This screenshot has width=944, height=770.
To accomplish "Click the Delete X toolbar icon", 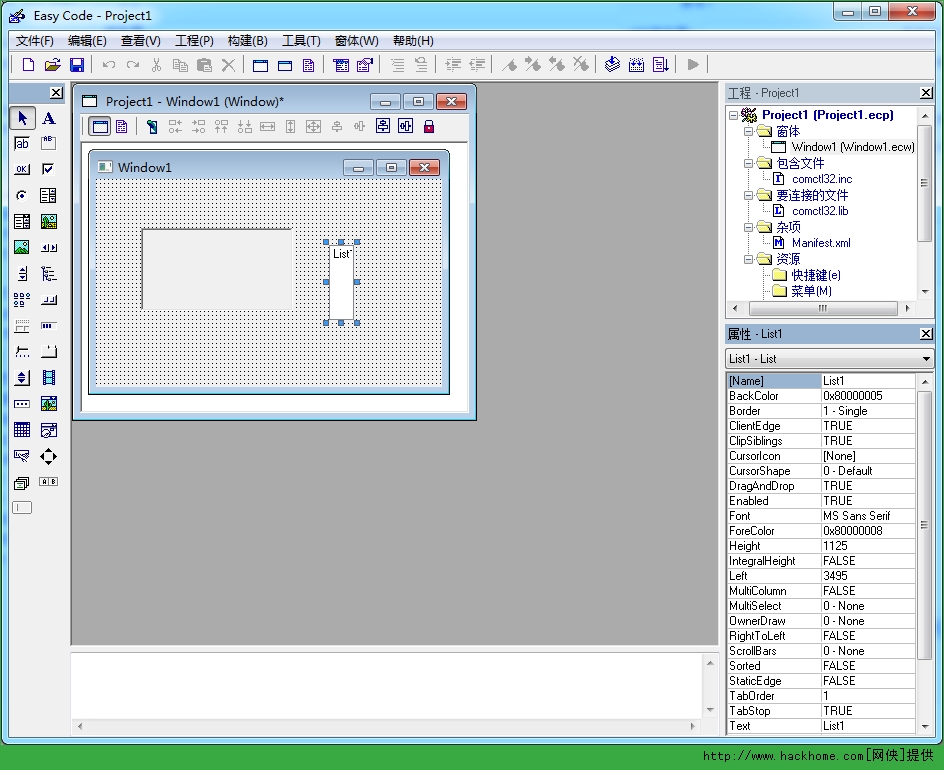I will pos(229,64).
